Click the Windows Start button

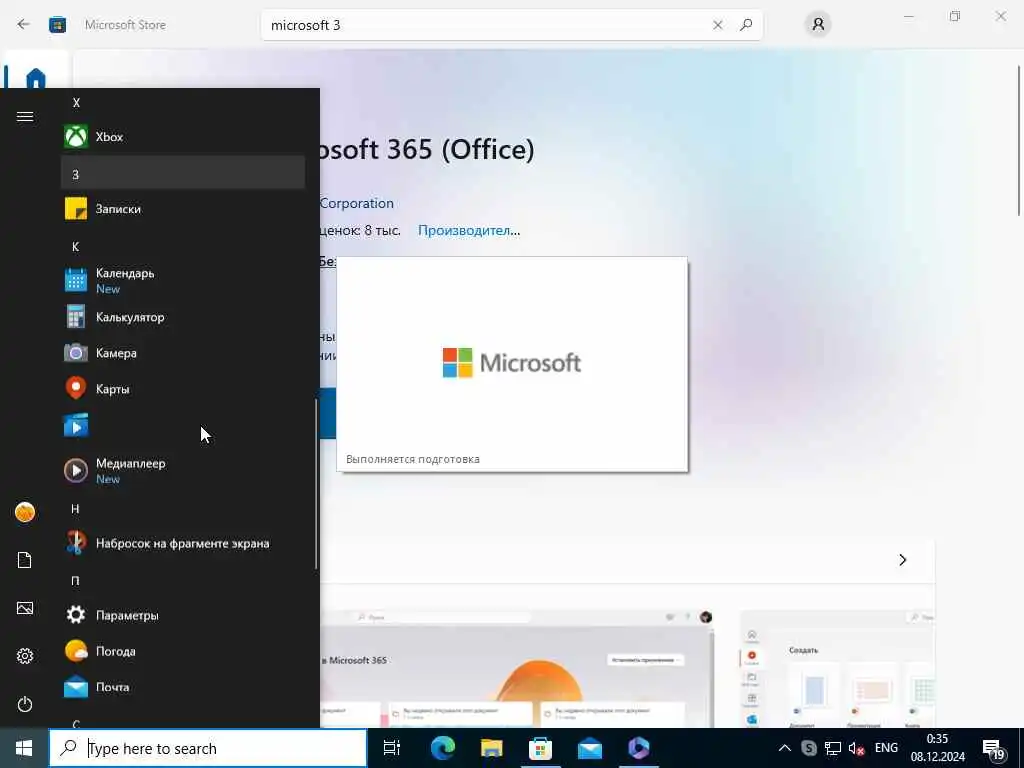(24, 748)
